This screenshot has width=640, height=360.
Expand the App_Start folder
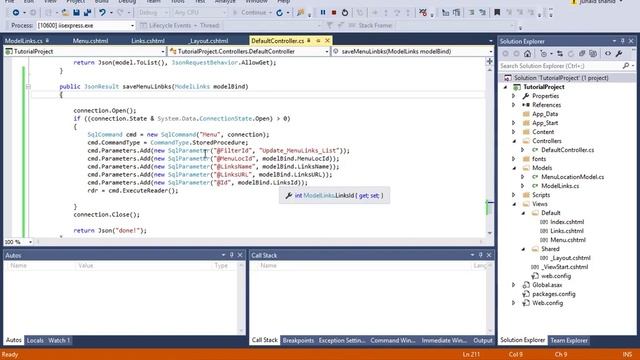tap(514, 123)
